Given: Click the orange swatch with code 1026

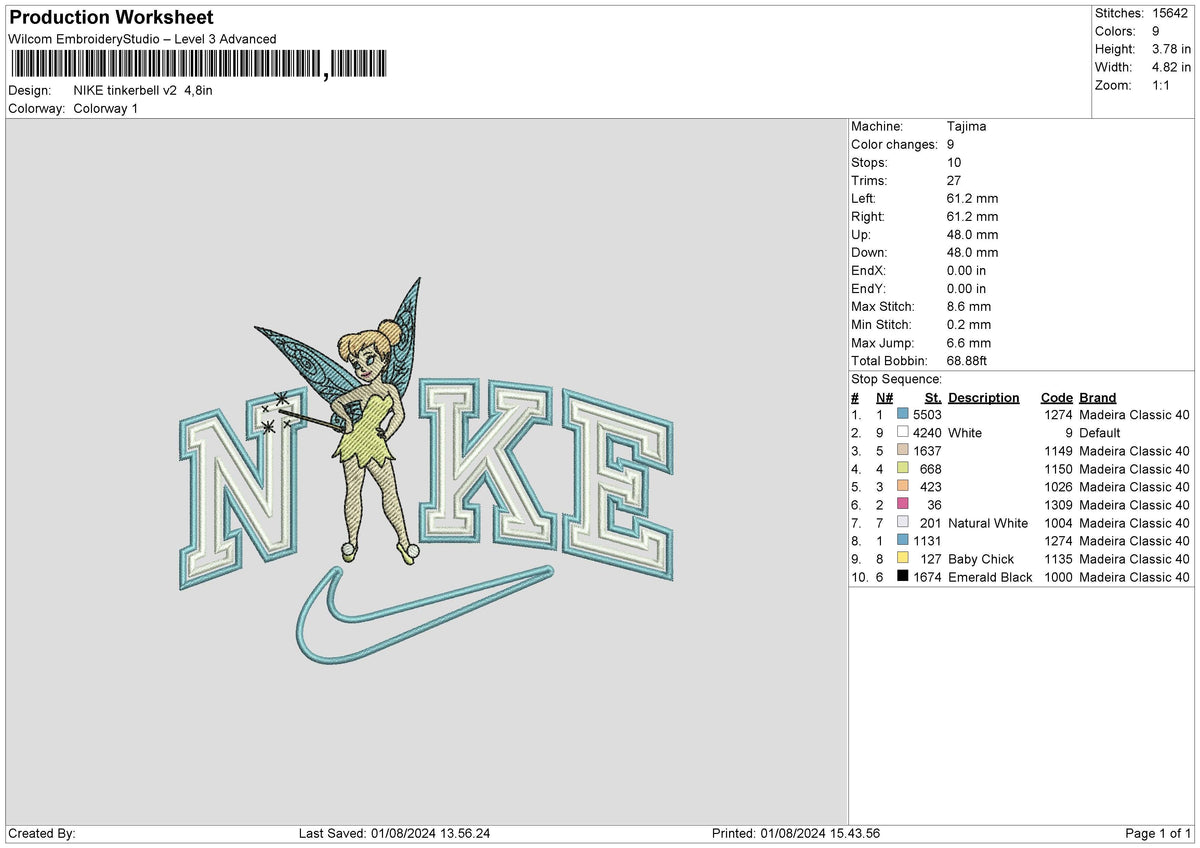Looking at the screenshot, I should tap(903, 487).
